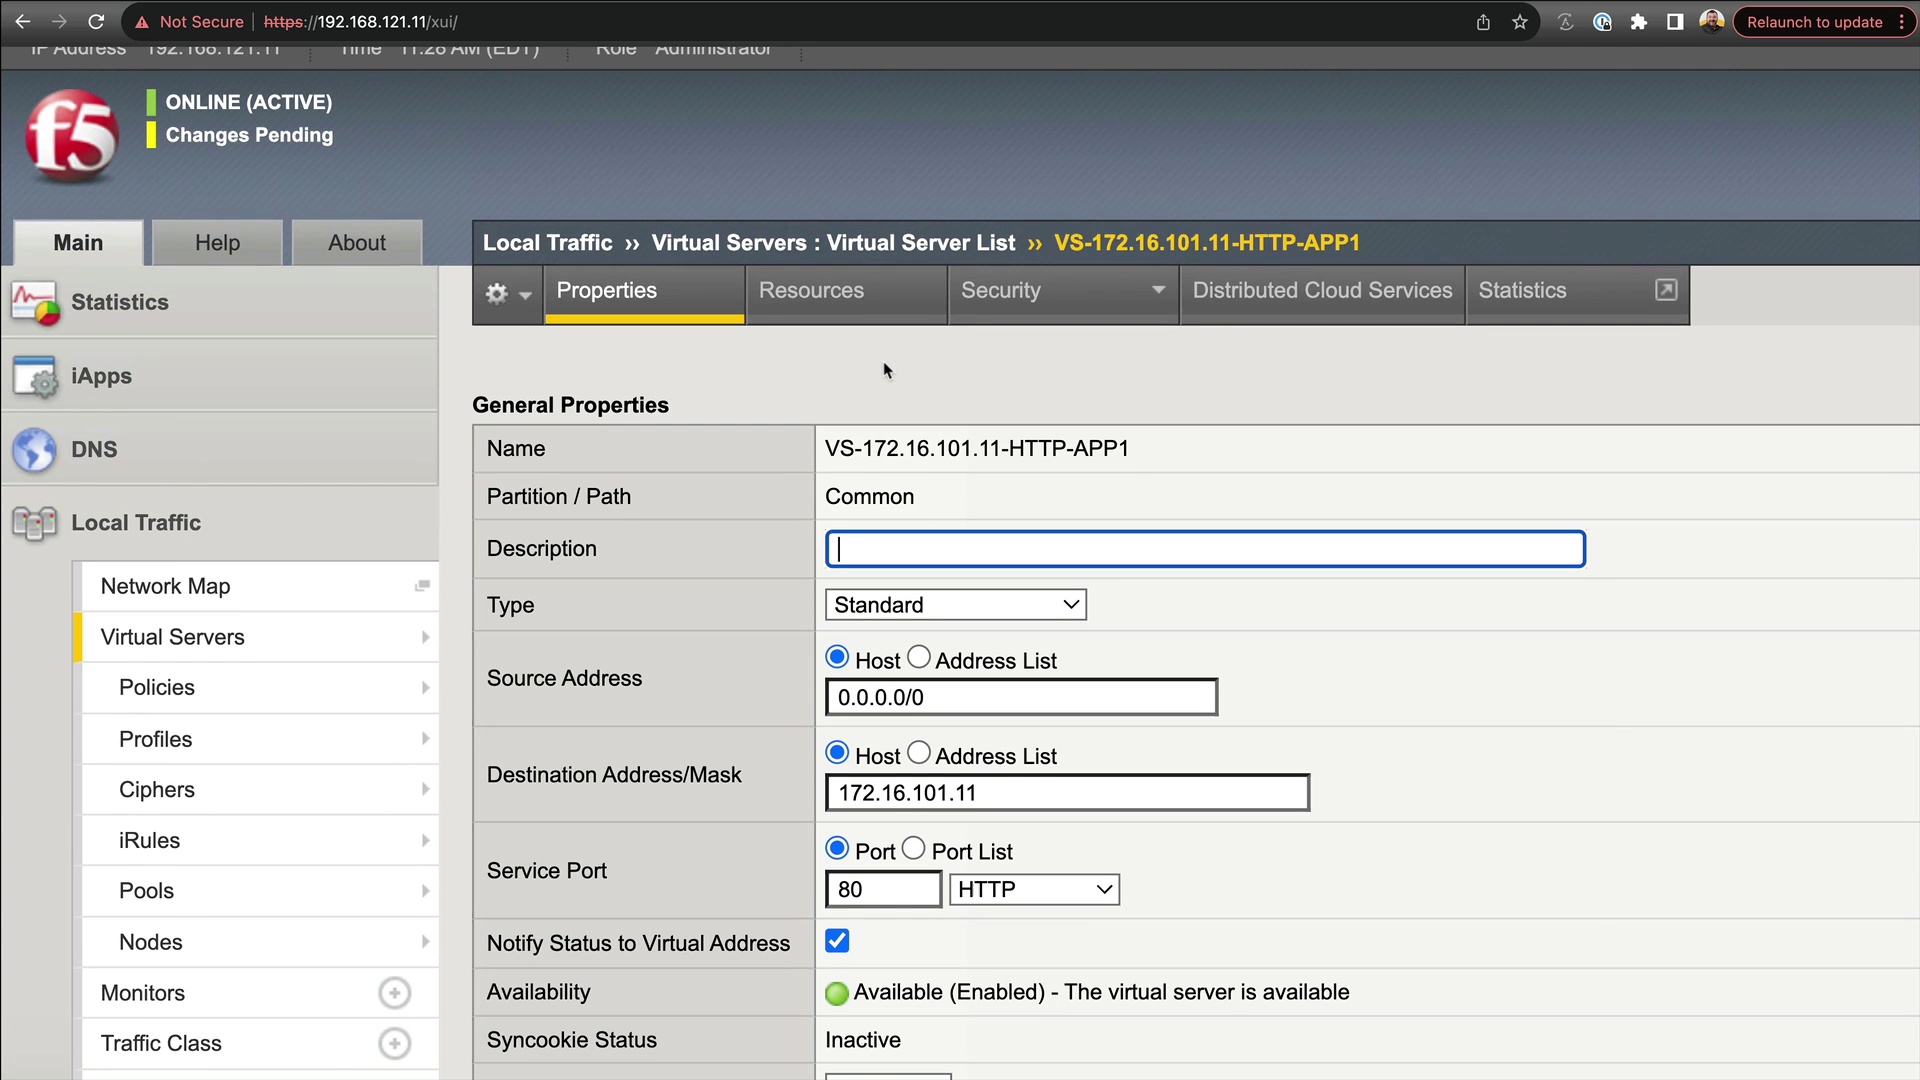The width and height of the screenshot is (1920, 1080).
Task: Select Host radio for Destination Address/Mask
Action: pos(837,753)
